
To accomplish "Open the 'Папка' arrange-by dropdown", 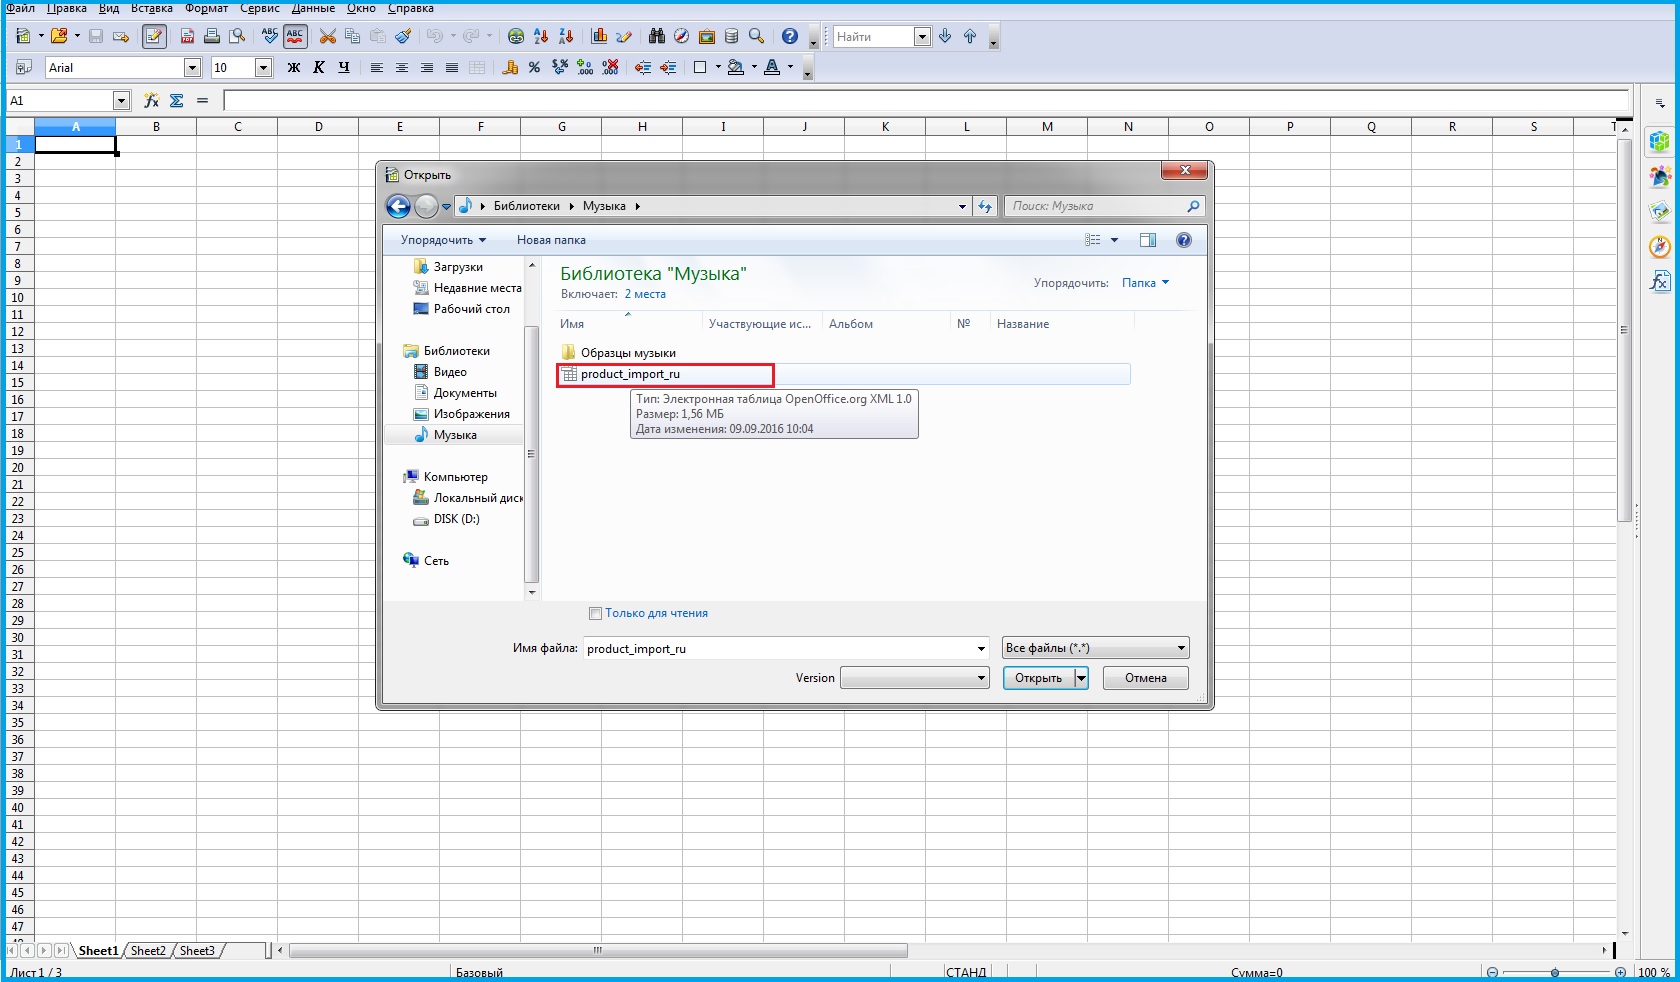I will (x=1145, y=283).
